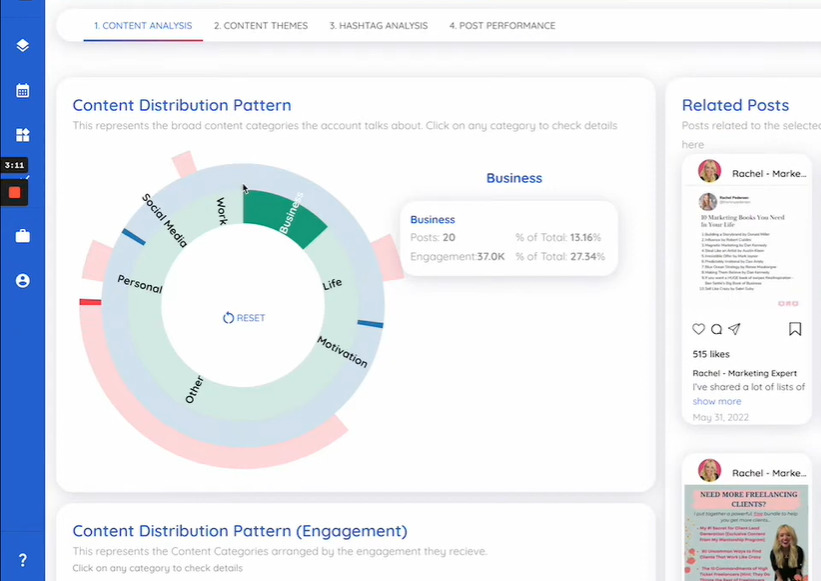Screen dimensions: 821x581
Task: Bookmark Rachel's post using the save icon
Action: pos(794,329)
